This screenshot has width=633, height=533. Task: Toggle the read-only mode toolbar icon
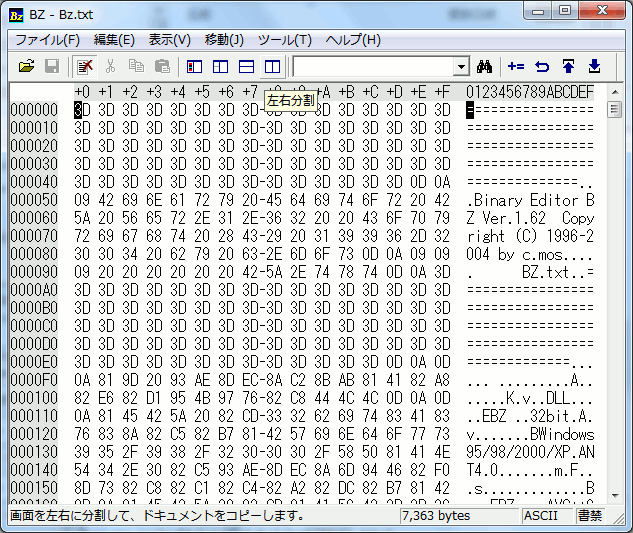tap(85, 66)
